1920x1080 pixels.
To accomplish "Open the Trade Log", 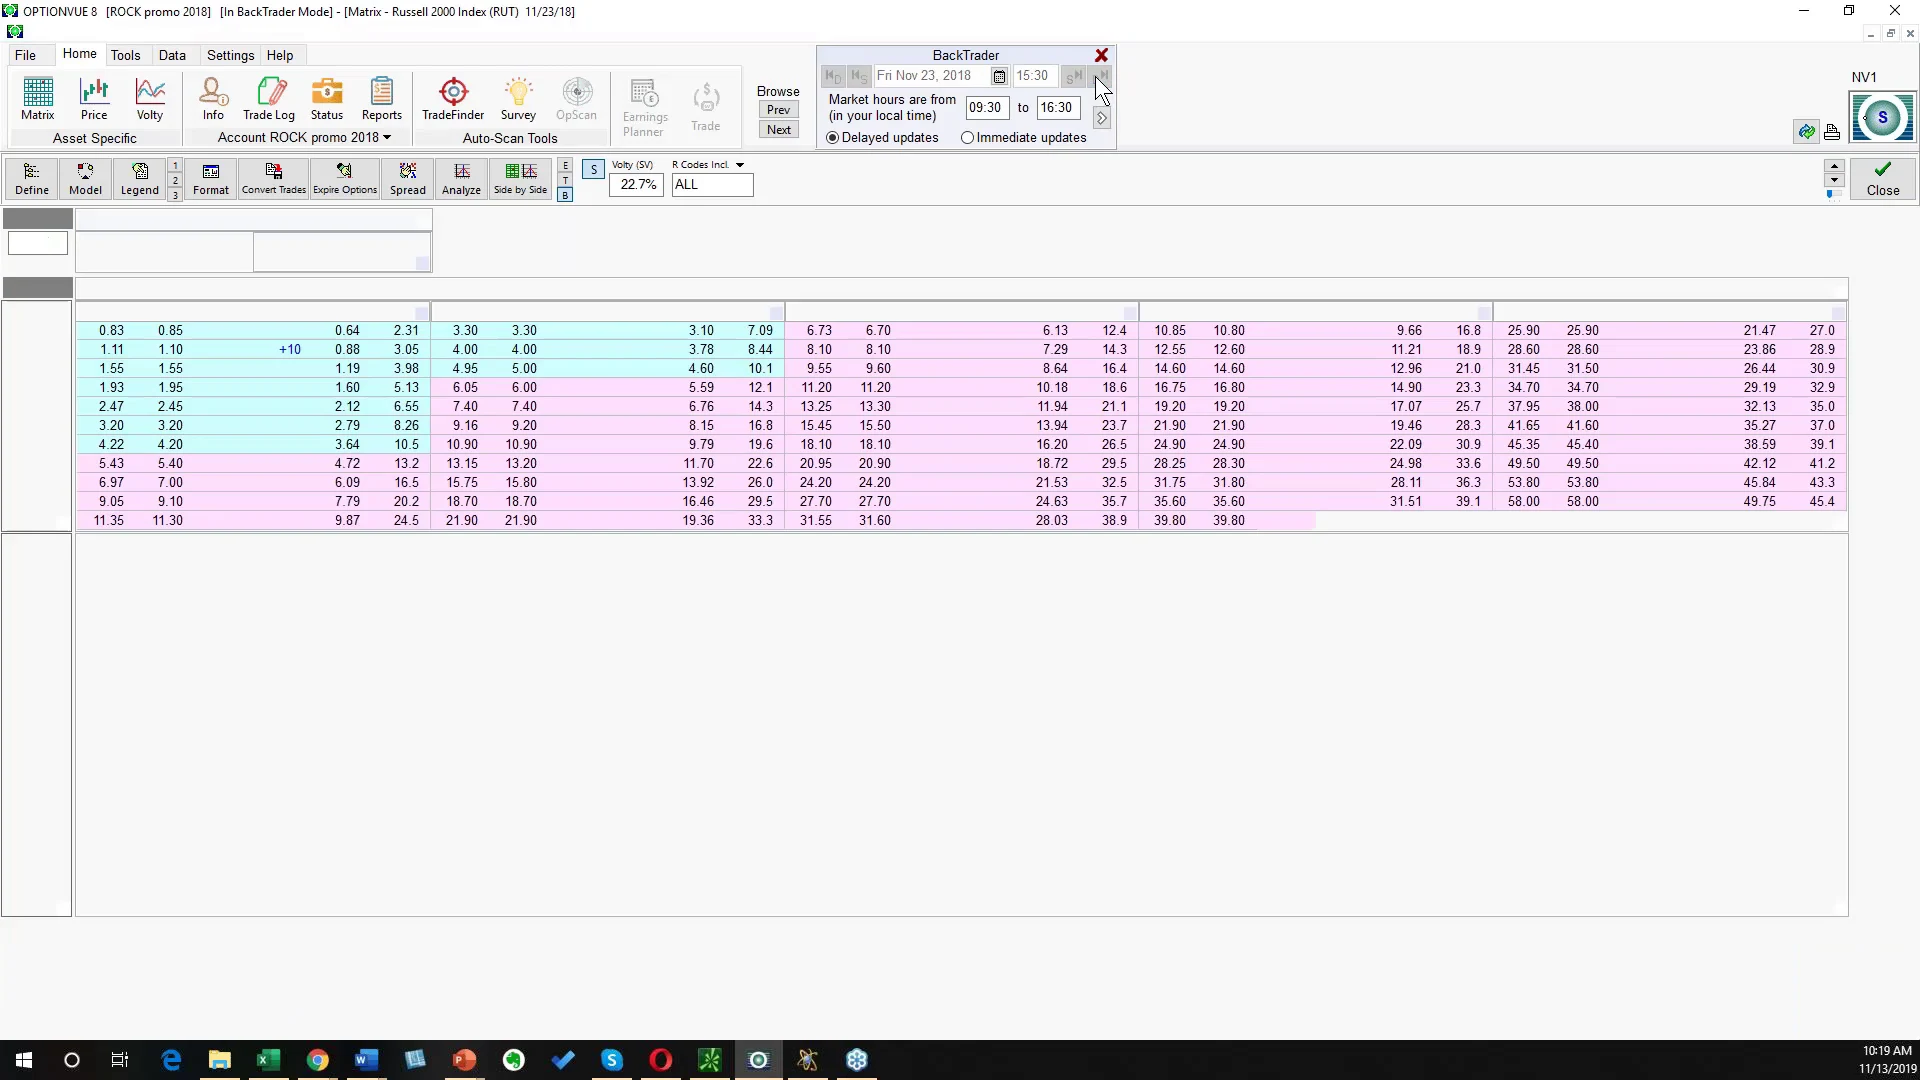I will 269,99.
